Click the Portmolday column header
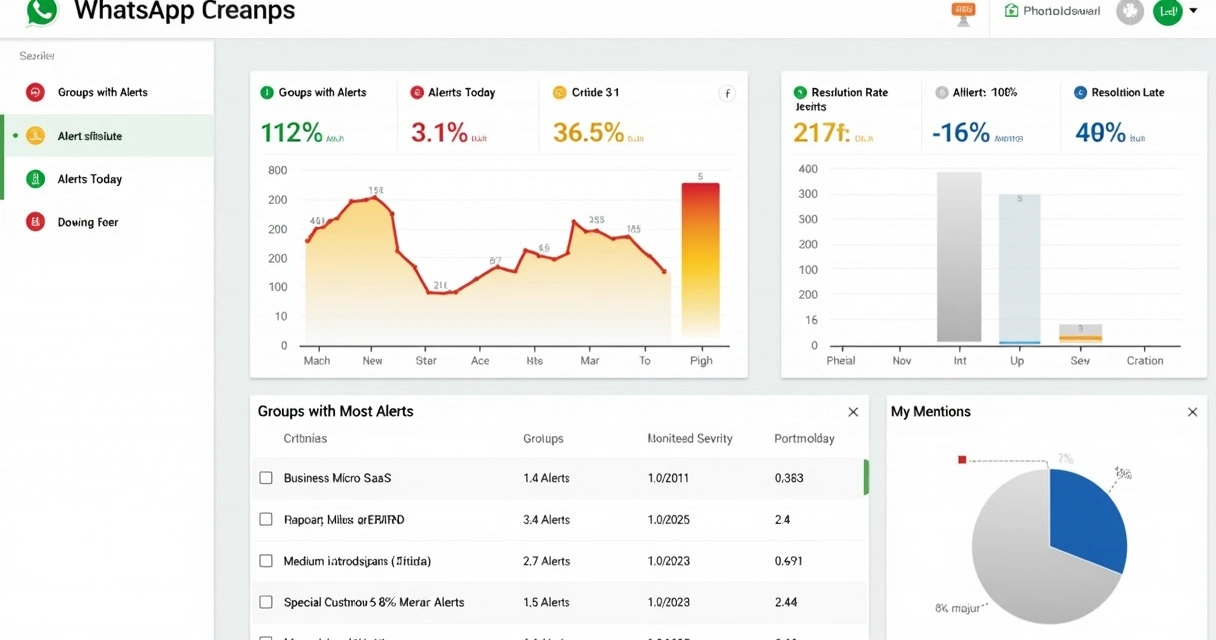The width and height of the screenshot is (1216, 640). 804,439
